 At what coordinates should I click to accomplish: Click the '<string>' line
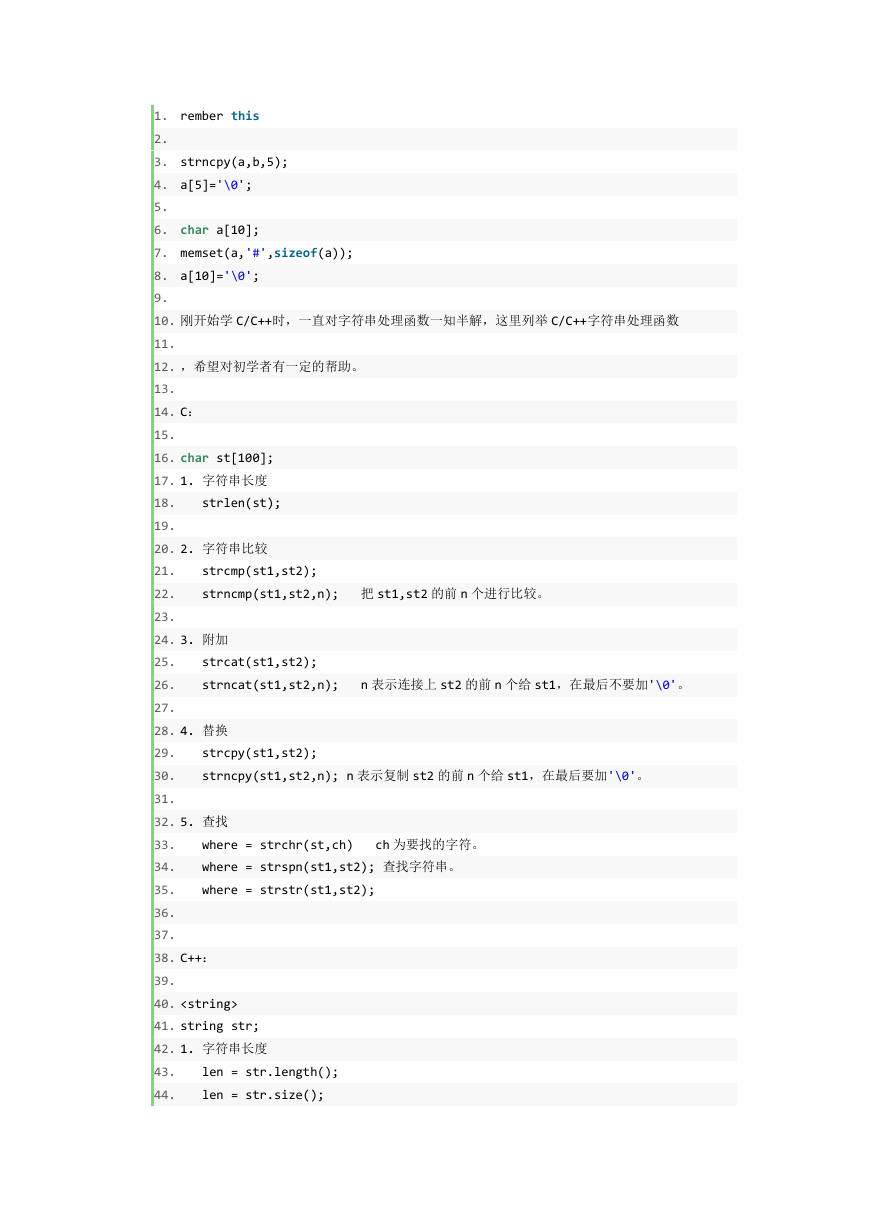point(209,1004)
